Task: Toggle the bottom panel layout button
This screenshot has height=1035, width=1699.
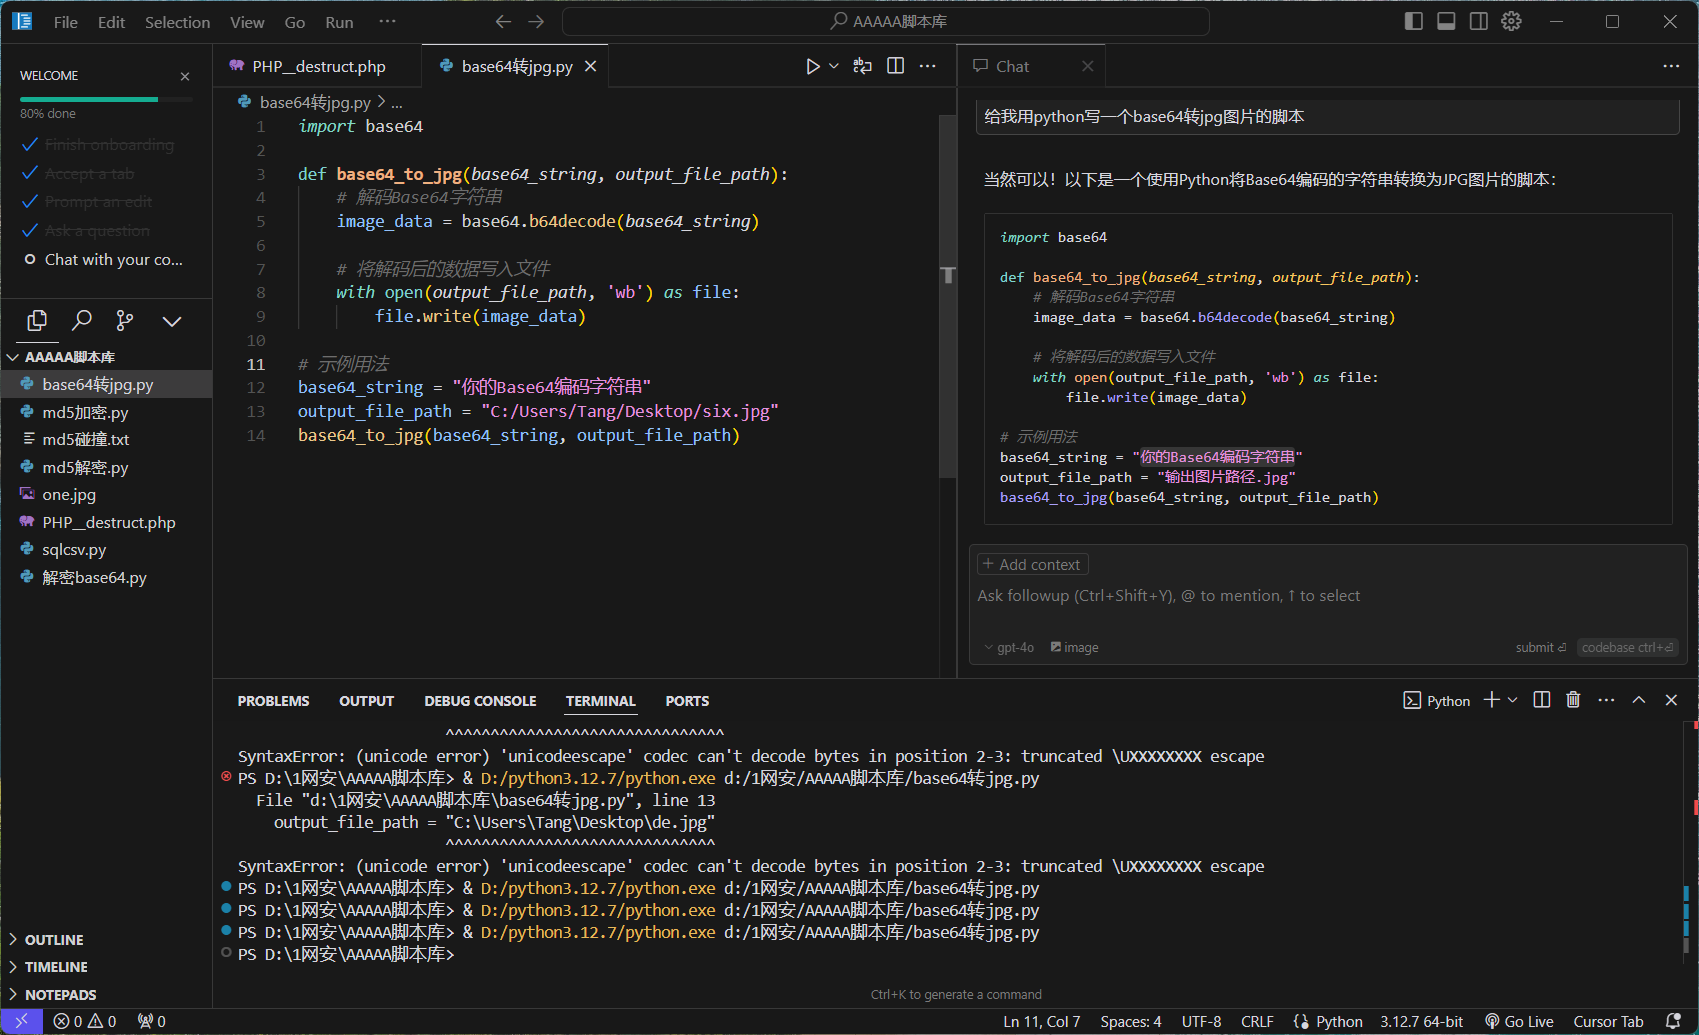Action: click(1446, 21)
